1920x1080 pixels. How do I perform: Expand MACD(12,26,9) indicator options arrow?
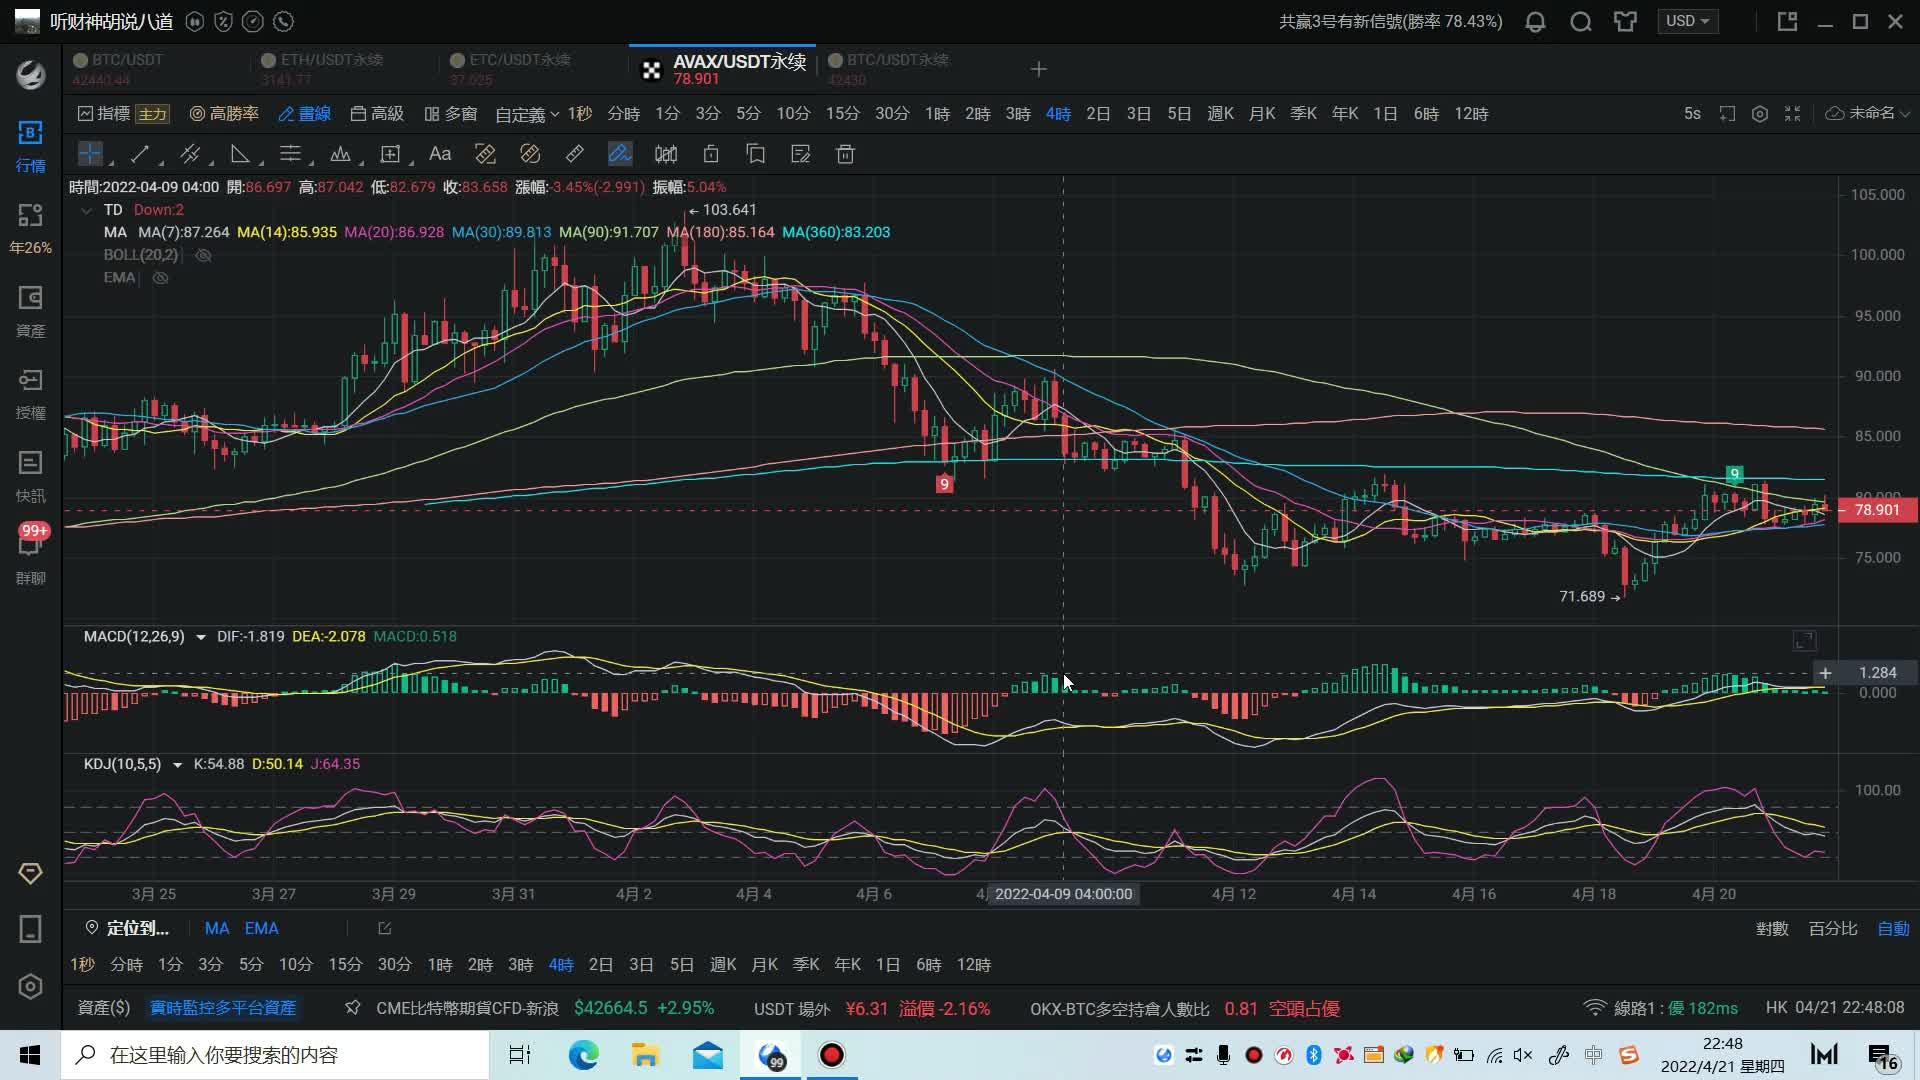(200, 637)
